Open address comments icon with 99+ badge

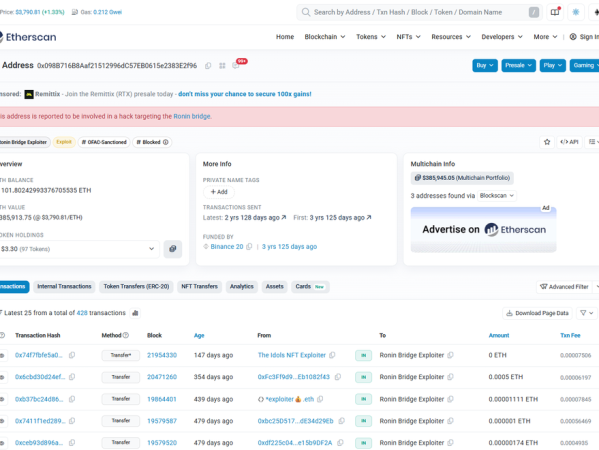point(236,66)
